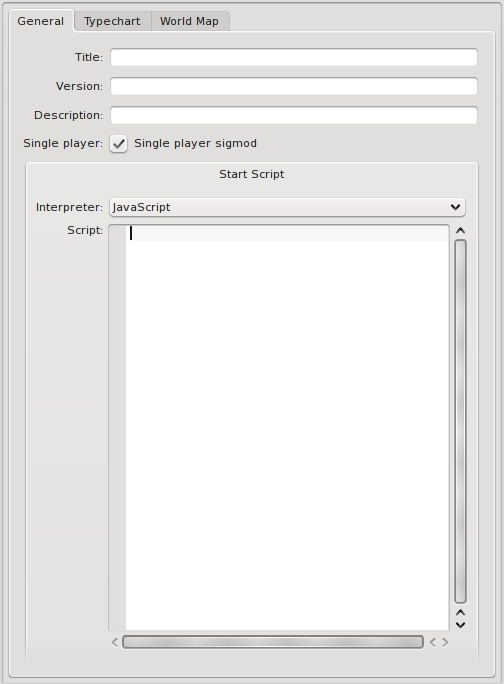This screenshot has width=504, height=684.
Task: Click inside the Script editor area
Action: (287, 428)
